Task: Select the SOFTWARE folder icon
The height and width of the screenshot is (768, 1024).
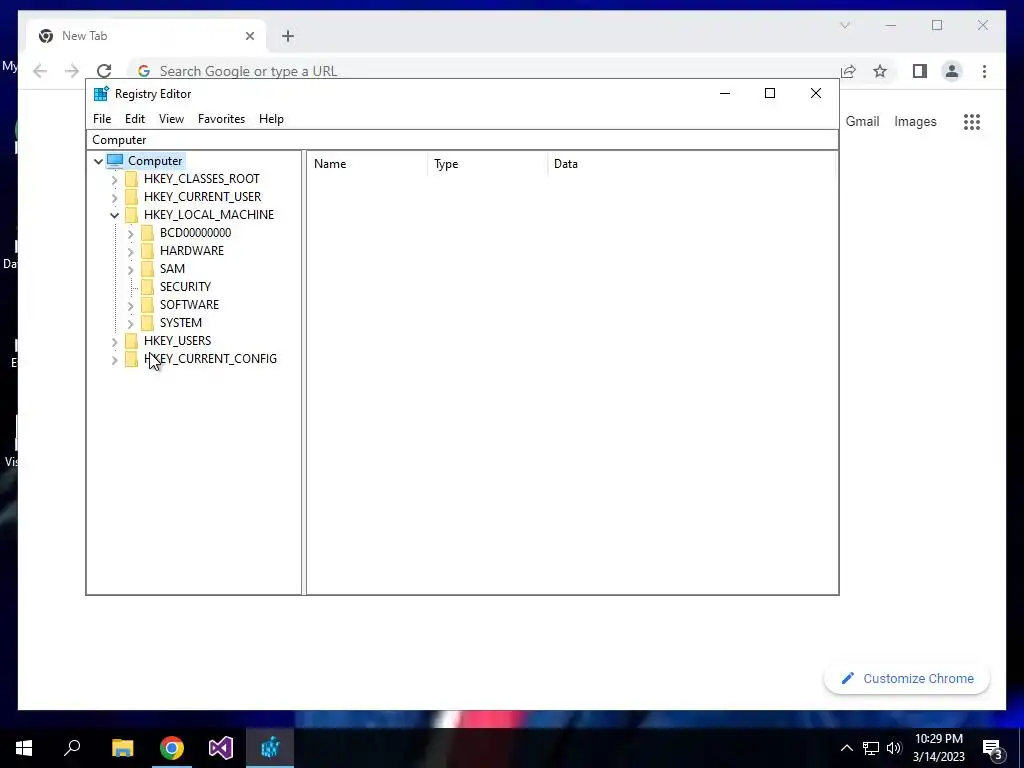Action: pos(148,304)
